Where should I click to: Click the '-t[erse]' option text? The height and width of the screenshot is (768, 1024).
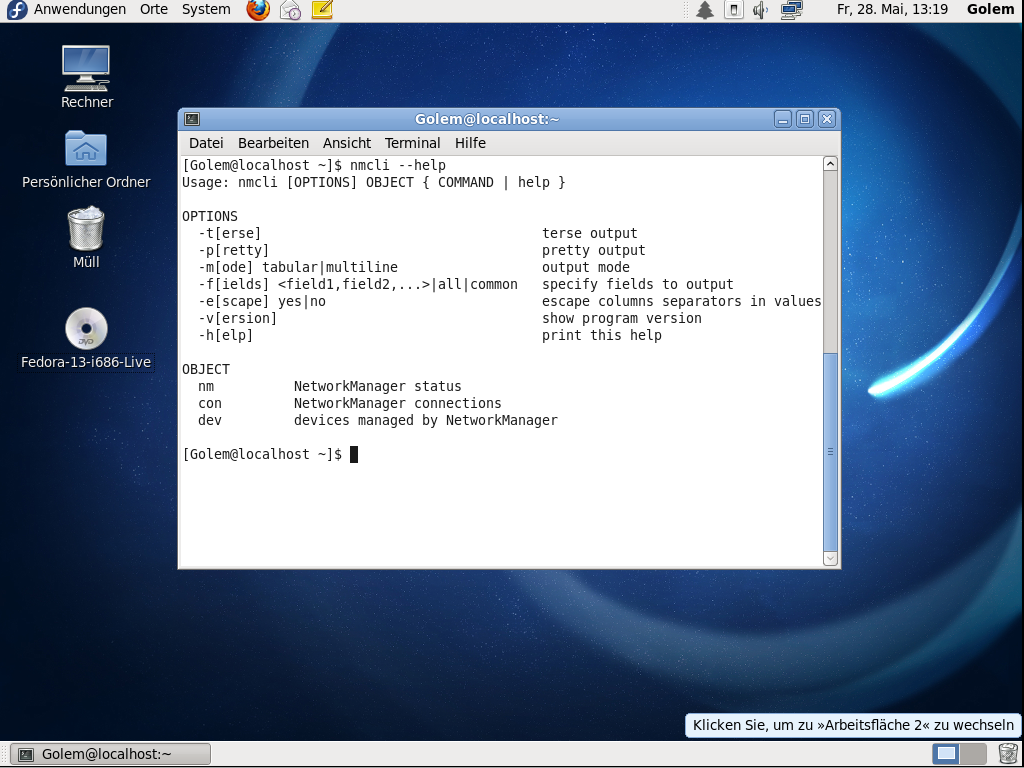tap(229, 233)
